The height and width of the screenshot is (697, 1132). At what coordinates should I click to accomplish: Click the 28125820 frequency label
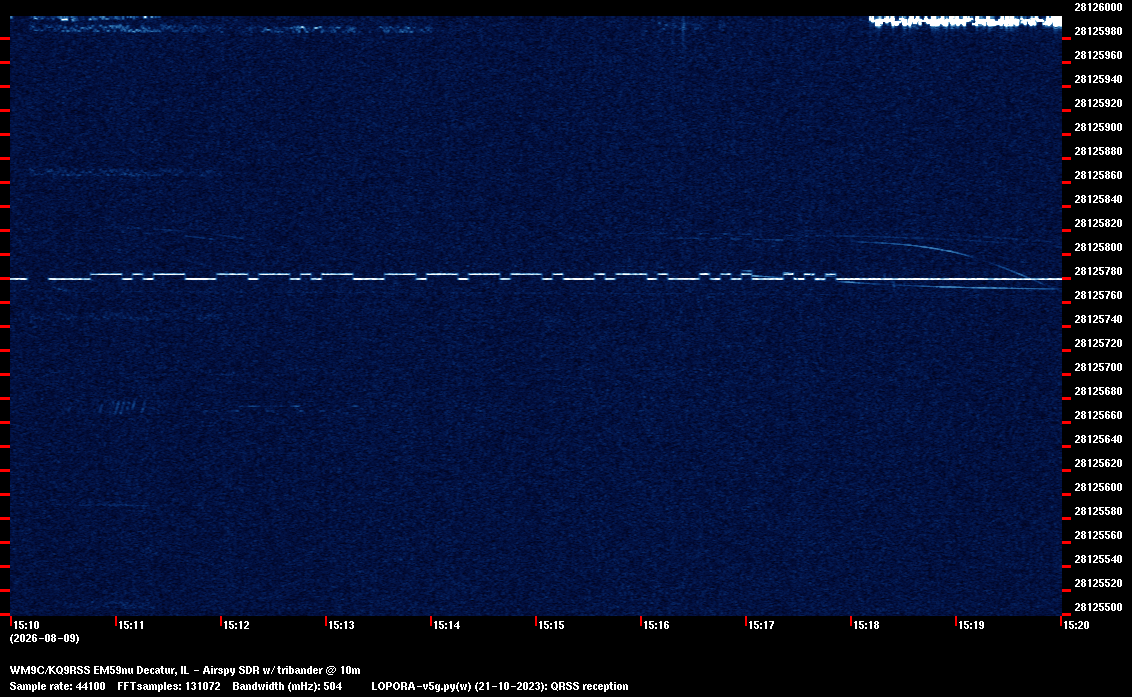click(x=1099, y=223)
